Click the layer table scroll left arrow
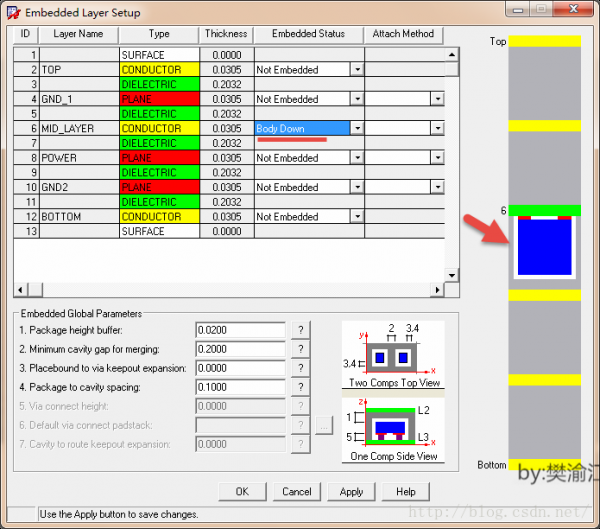 (x=21, y=290)
